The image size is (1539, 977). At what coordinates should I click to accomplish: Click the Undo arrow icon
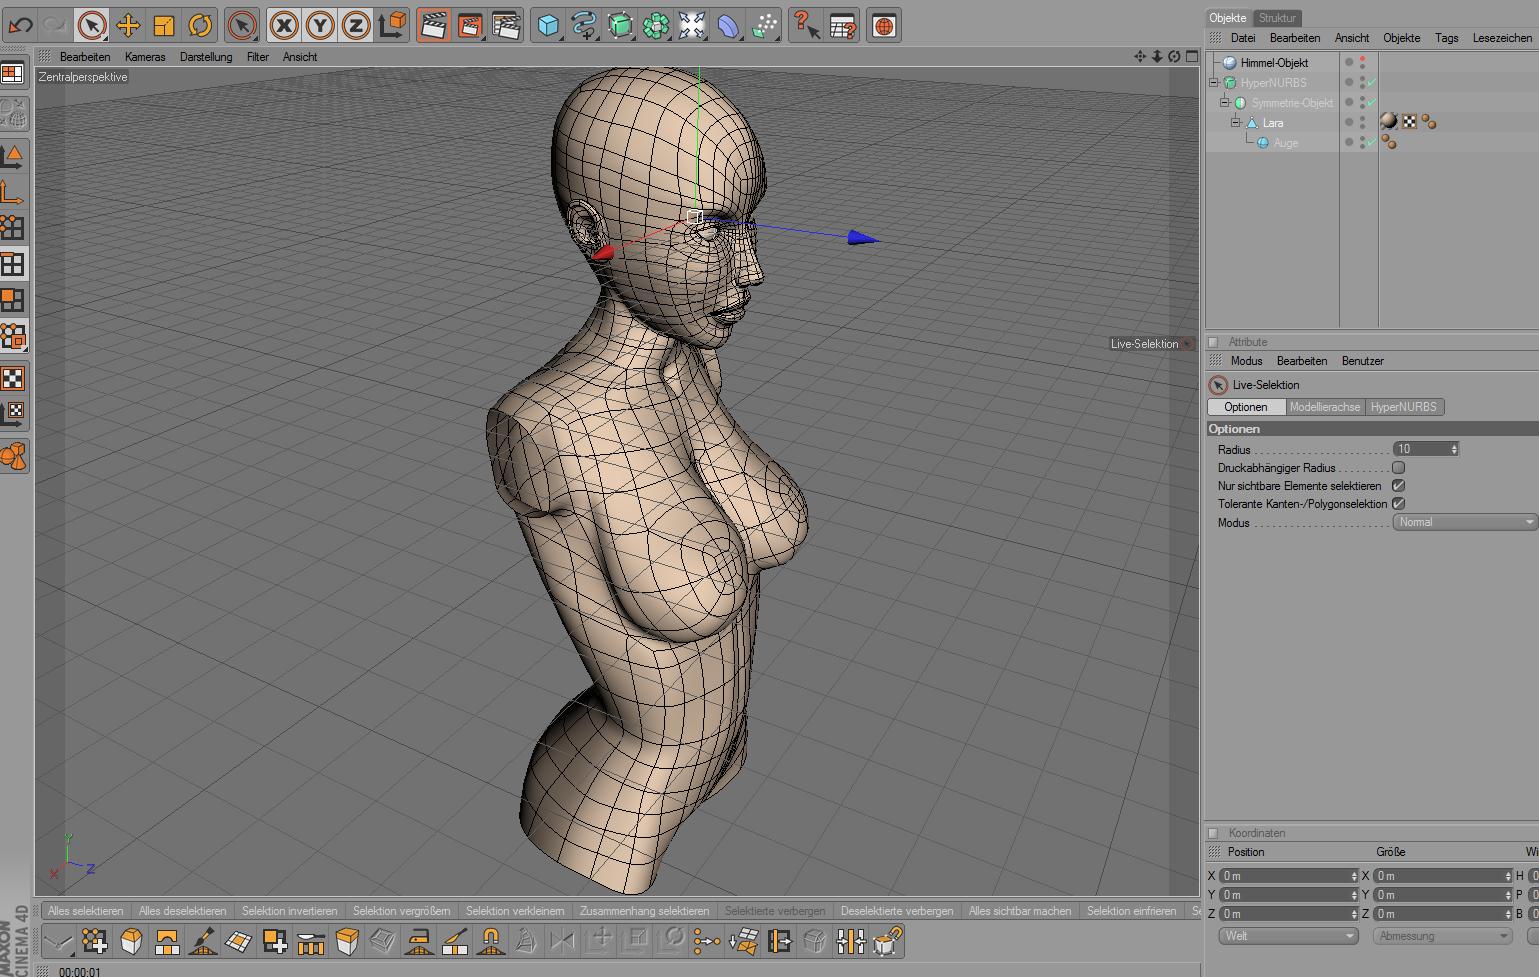click(x=20, y=26)
